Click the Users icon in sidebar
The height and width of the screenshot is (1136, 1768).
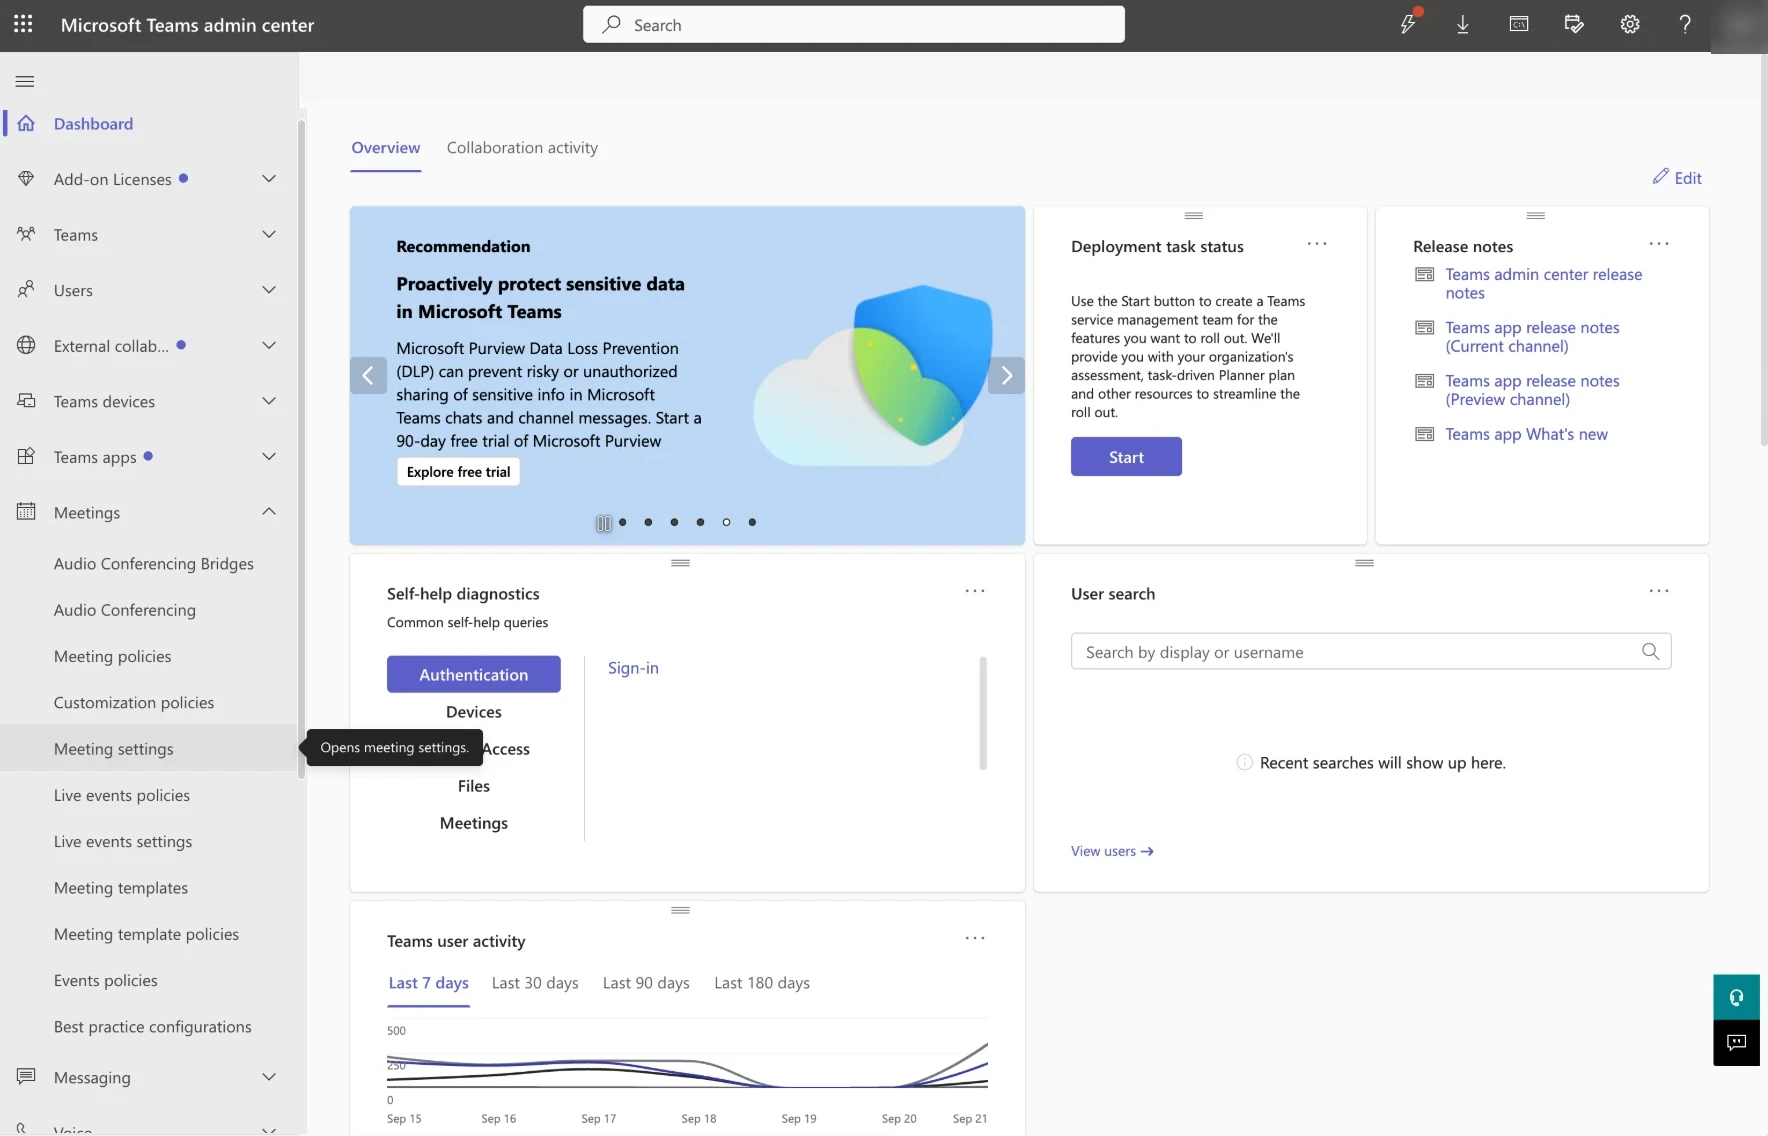pyautogui.click(x=26, y=290)
